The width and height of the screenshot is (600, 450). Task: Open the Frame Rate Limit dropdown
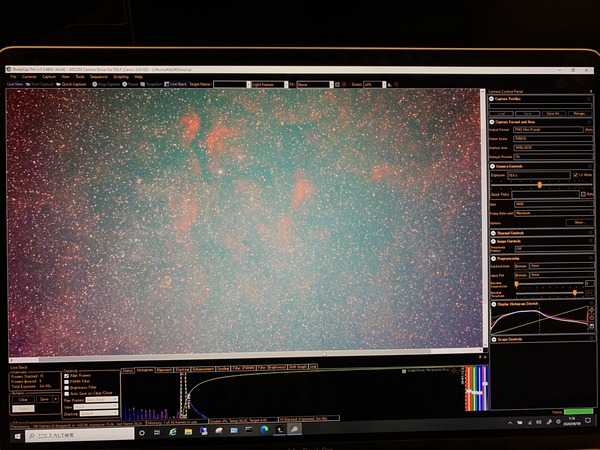(x=554, y=213)
